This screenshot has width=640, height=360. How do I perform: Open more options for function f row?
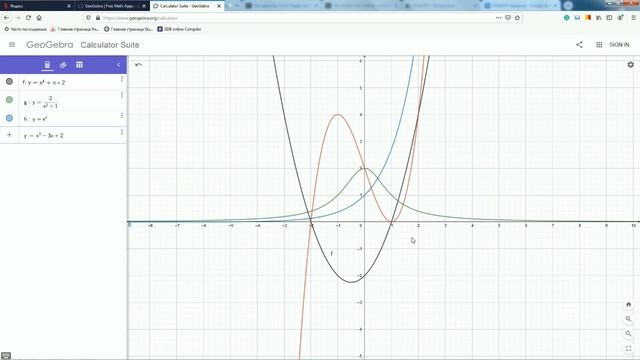(122, 79)
